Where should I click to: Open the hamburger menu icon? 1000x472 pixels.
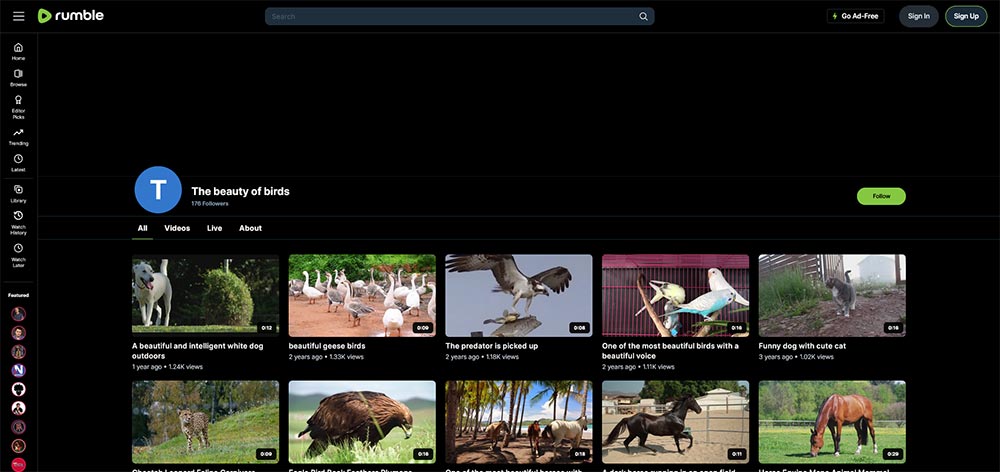pos(18,16)
